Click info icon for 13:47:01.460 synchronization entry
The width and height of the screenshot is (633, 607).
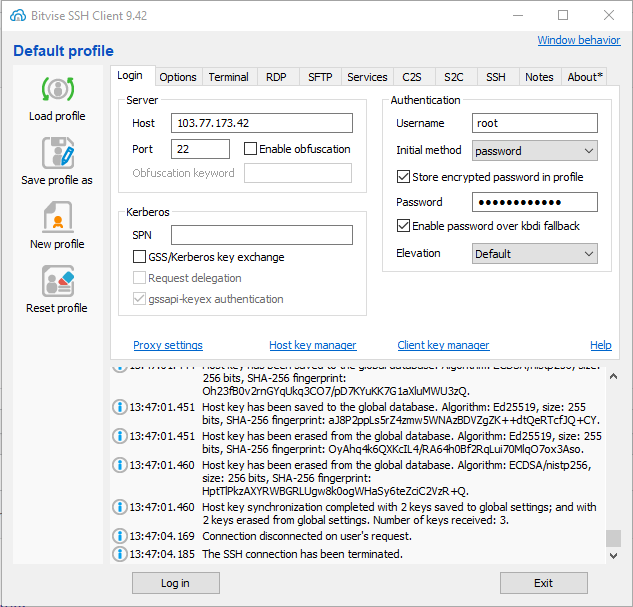point(119,507)
